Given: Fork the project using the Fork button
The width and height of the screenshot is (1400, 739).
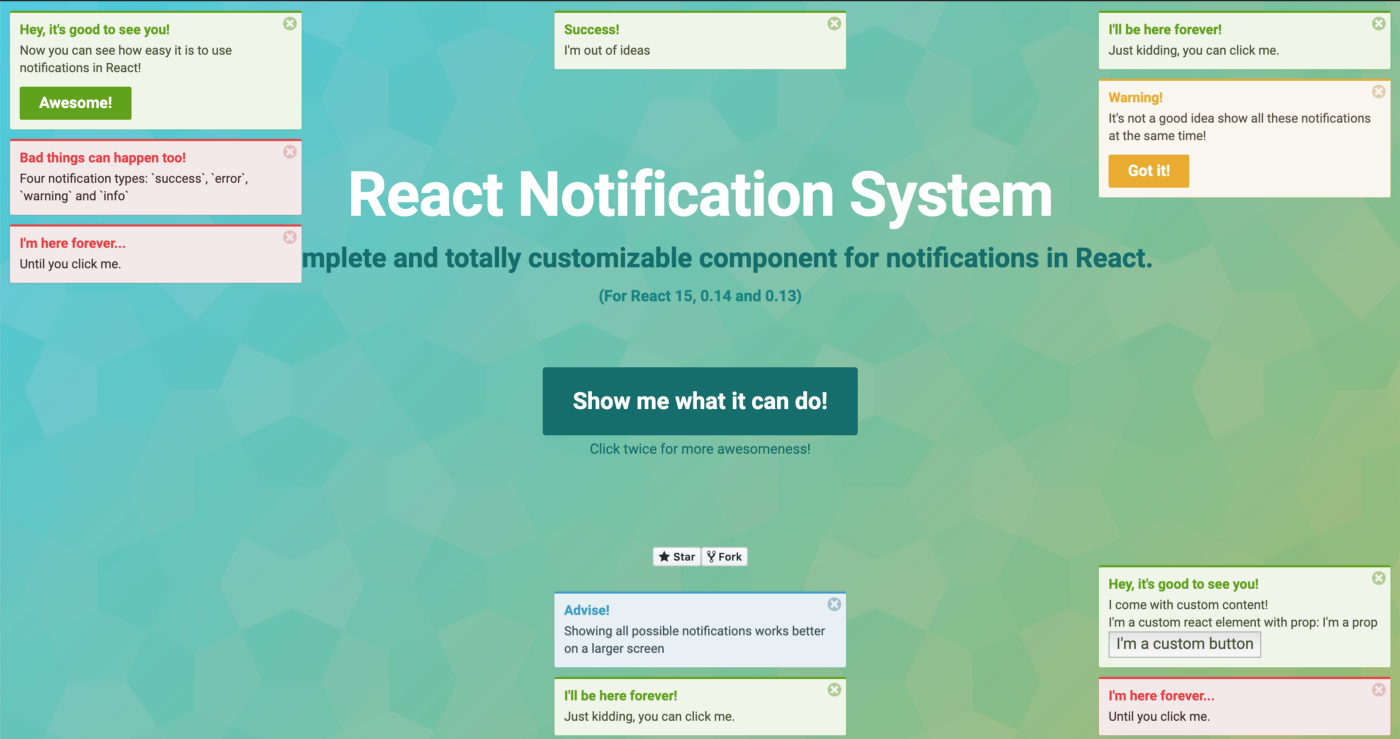Looking at the screenshot, I should coord(725,557).
